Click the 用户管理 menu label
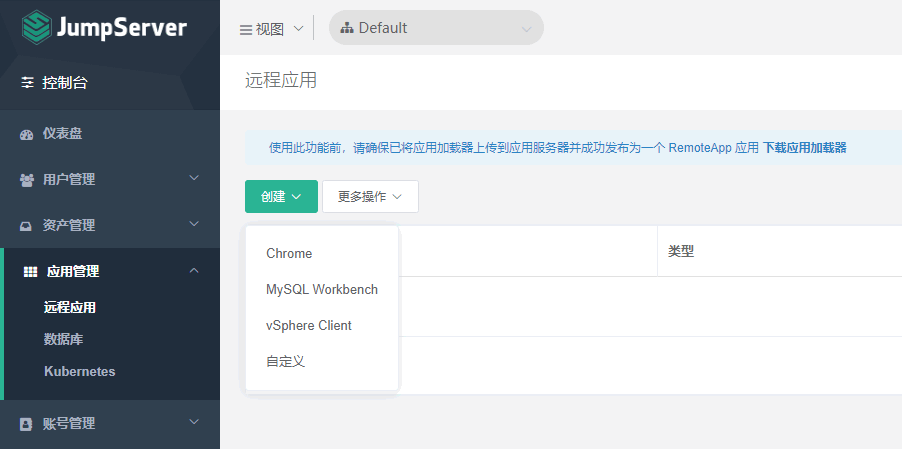This screenshot has width=902, height=449. (x=69, y=180)
